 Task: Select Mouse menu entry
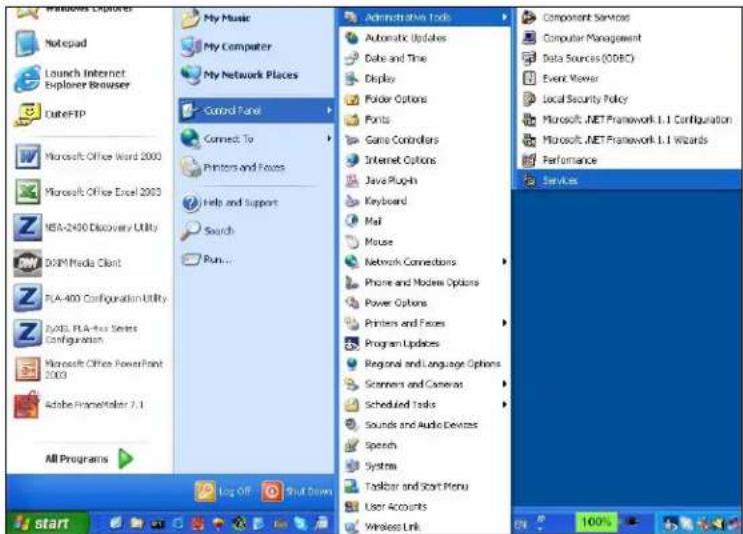tap(425, 242)
